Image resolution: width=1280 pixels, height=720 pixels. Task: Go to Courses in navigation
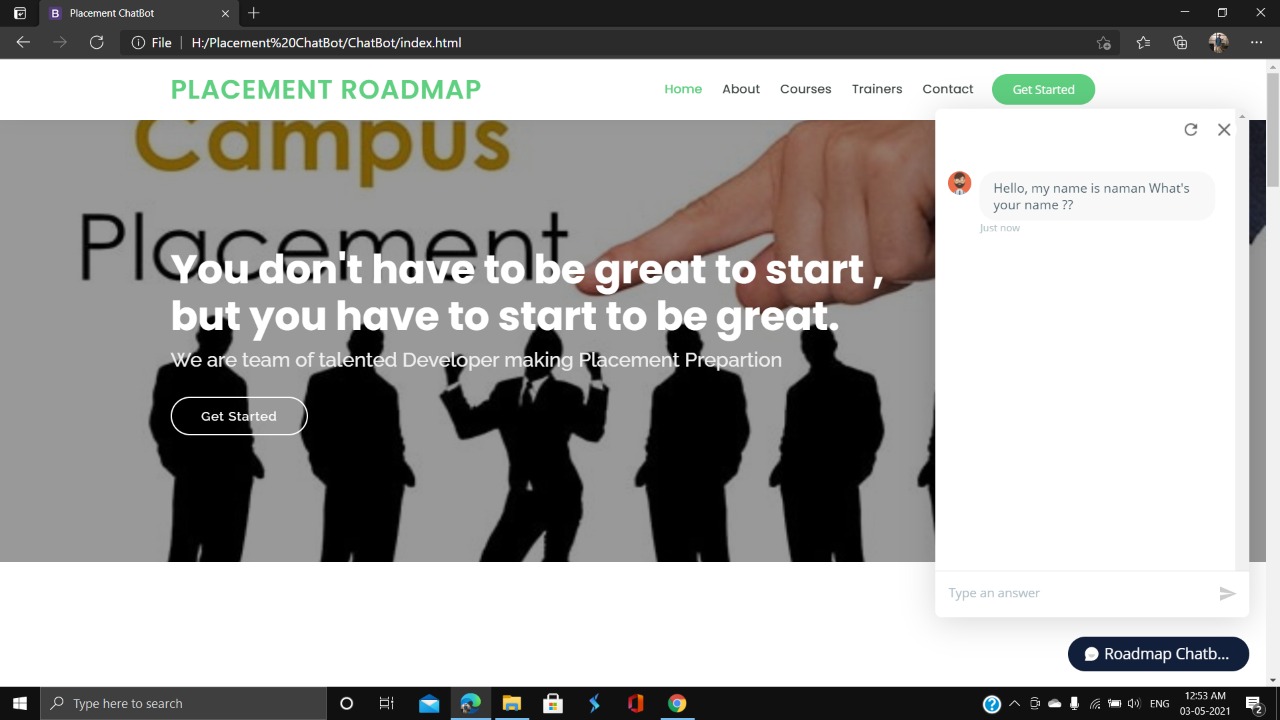pyautogui.click(x=805, y=89)
